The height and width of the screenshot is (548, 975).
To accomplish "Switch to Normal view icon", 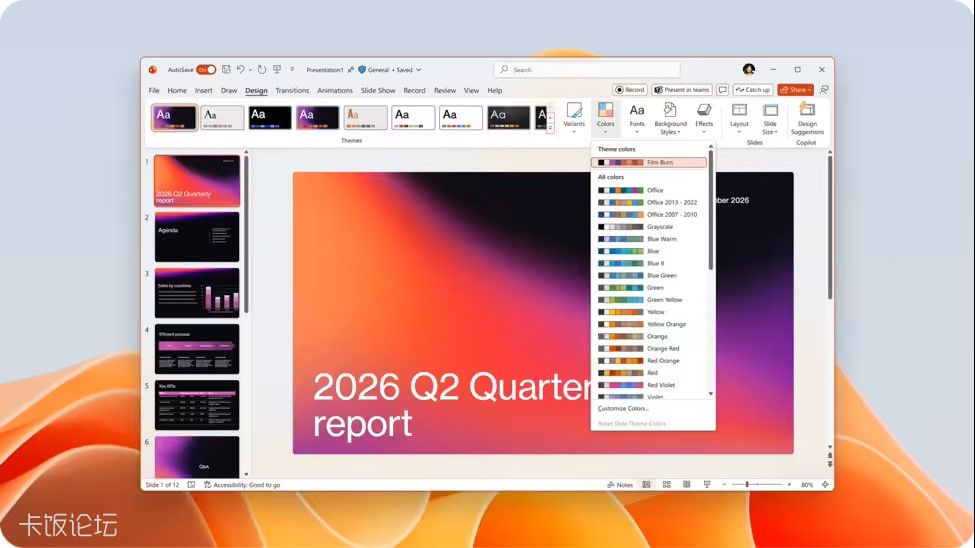I will pos(647,485).
